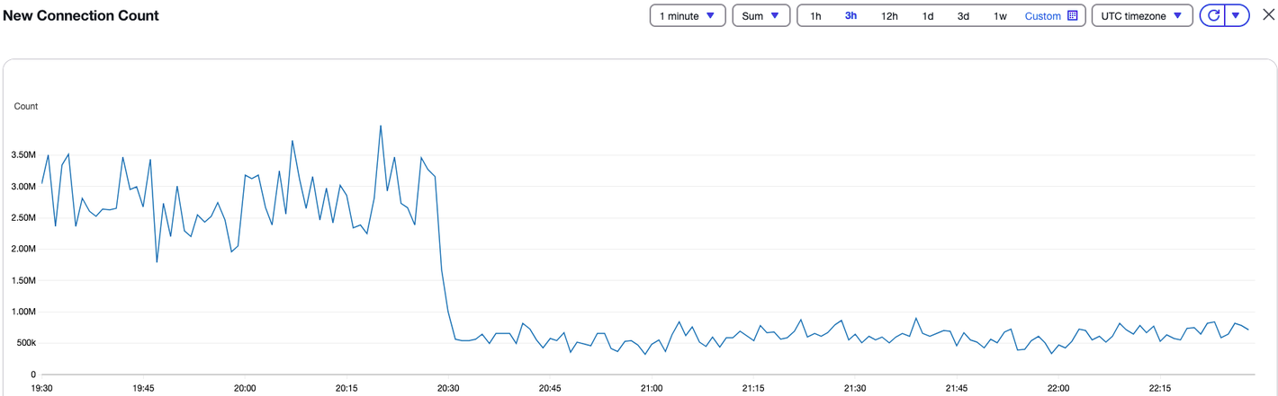Click the Count axis label
The image size is (1278, 396).
tap(26, 106)
